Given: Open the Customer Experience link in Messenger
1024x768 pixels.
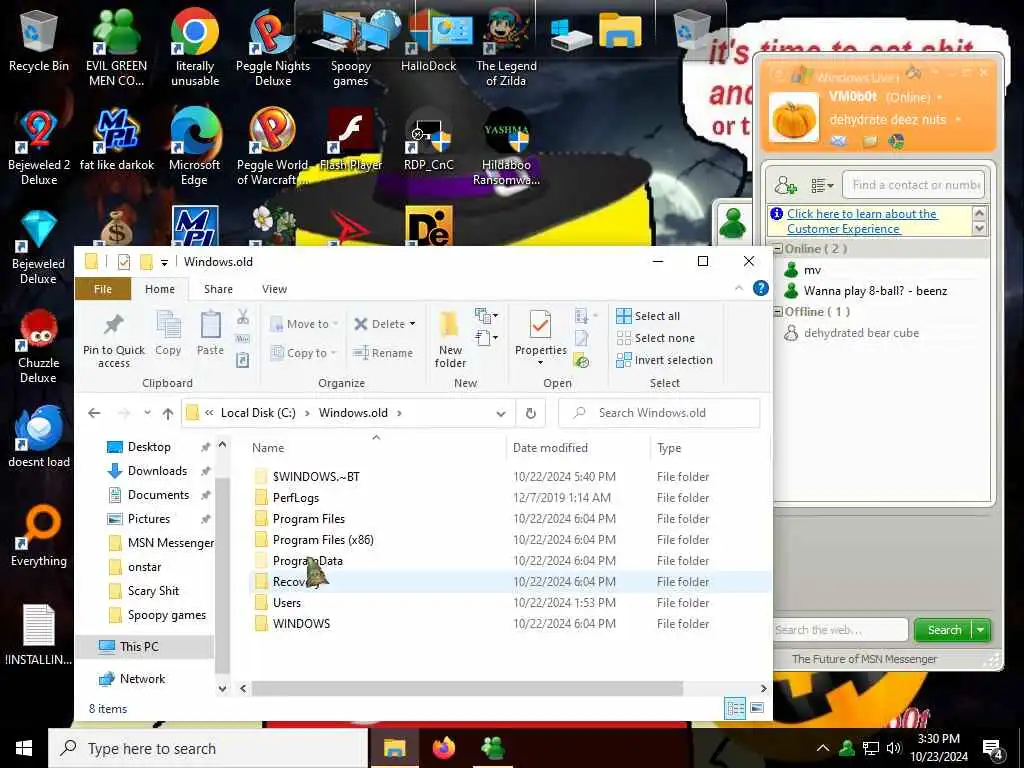Looking at the screenshot, I should 861,221.
